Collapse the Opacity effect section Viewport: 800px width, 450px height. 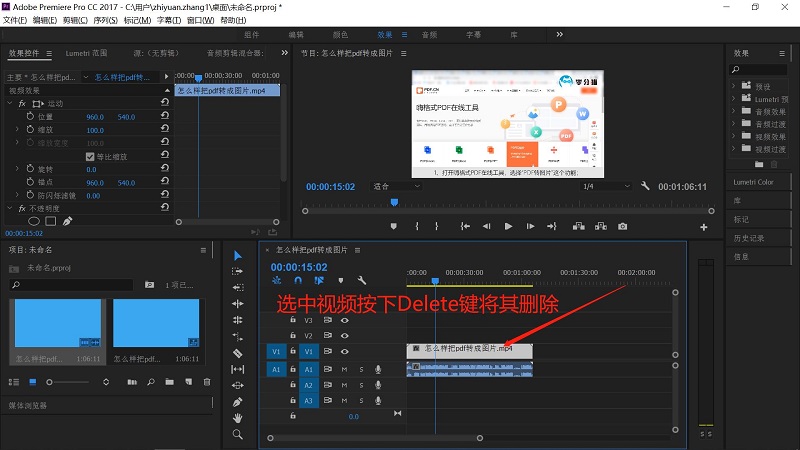point(9,208)
